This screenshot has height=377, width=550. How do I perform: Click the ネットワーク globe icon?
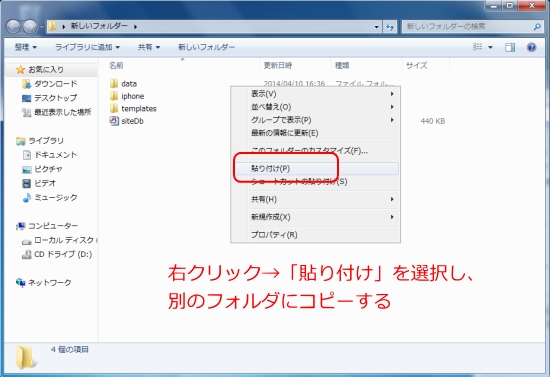click(x=21, y=283)
